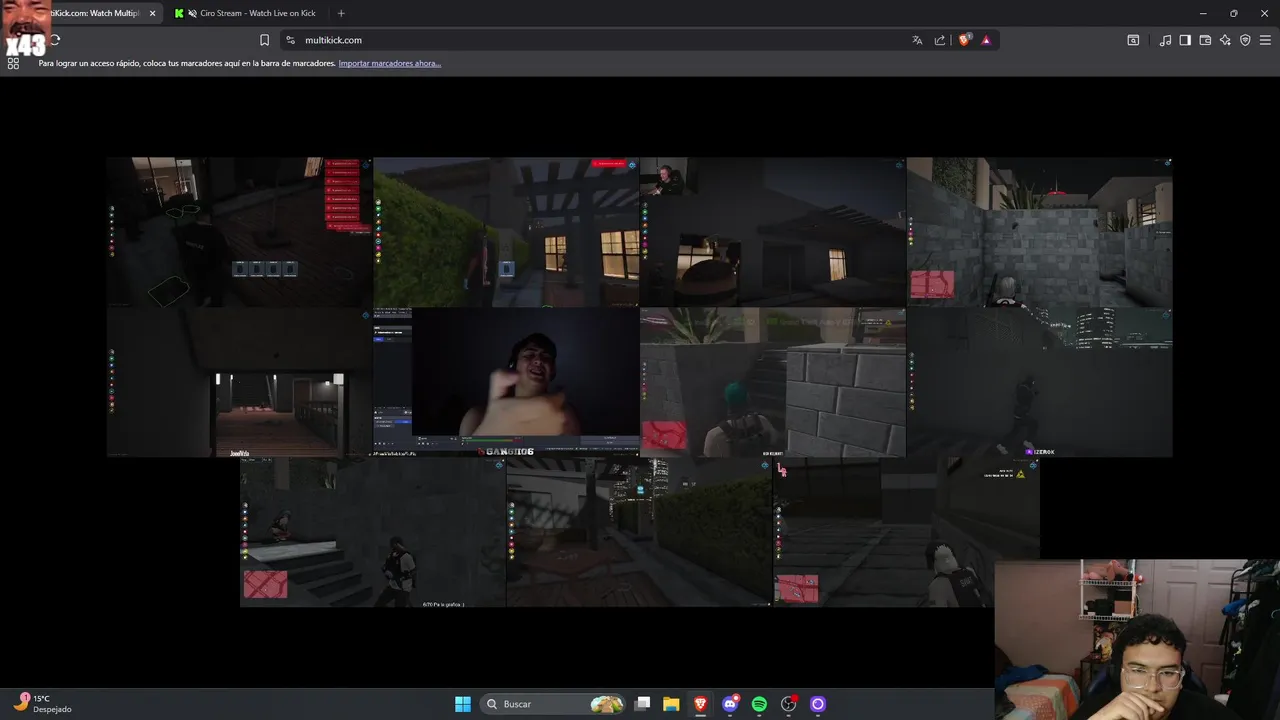Select the shirtless webcam stream thumbnail
This screenshot has width=1280, height=720.
(x=506, y=382)
